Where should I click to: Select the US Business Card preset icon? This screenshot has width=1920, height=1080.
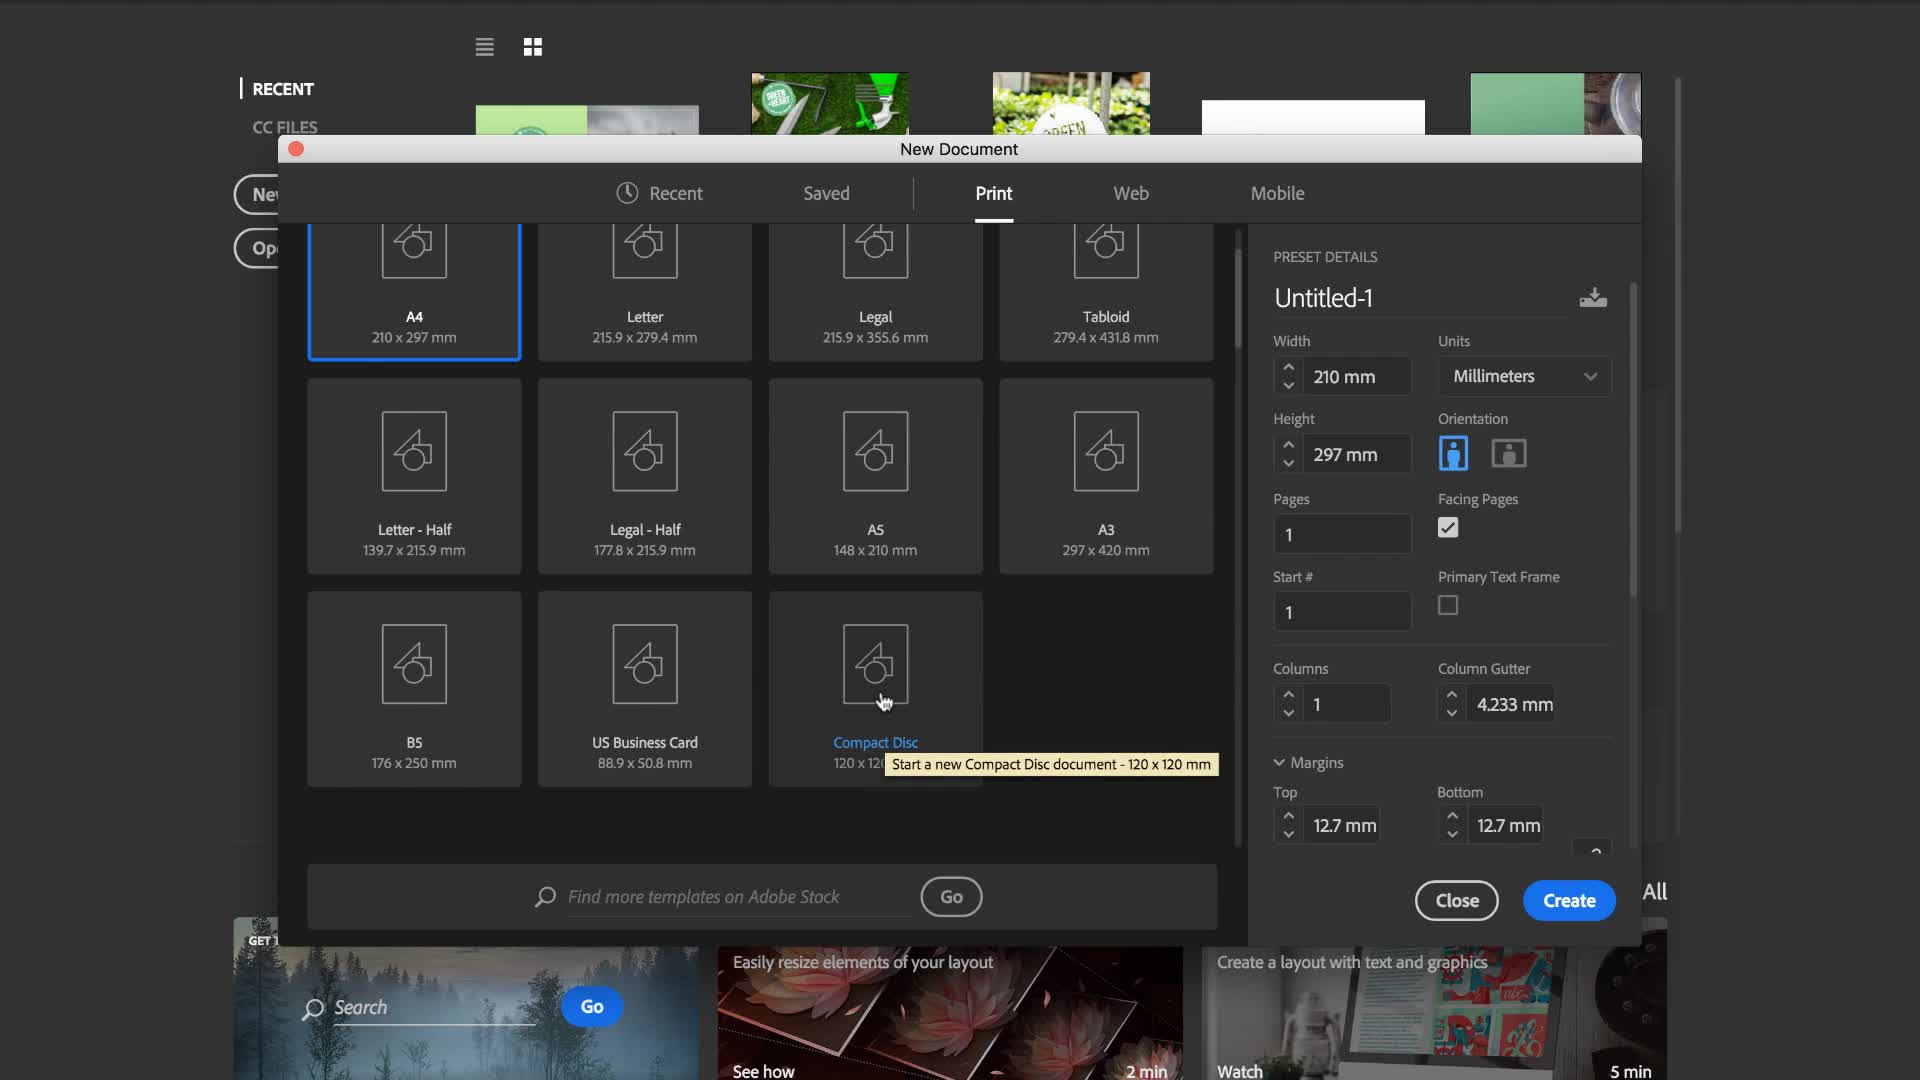tap(645, 664)
